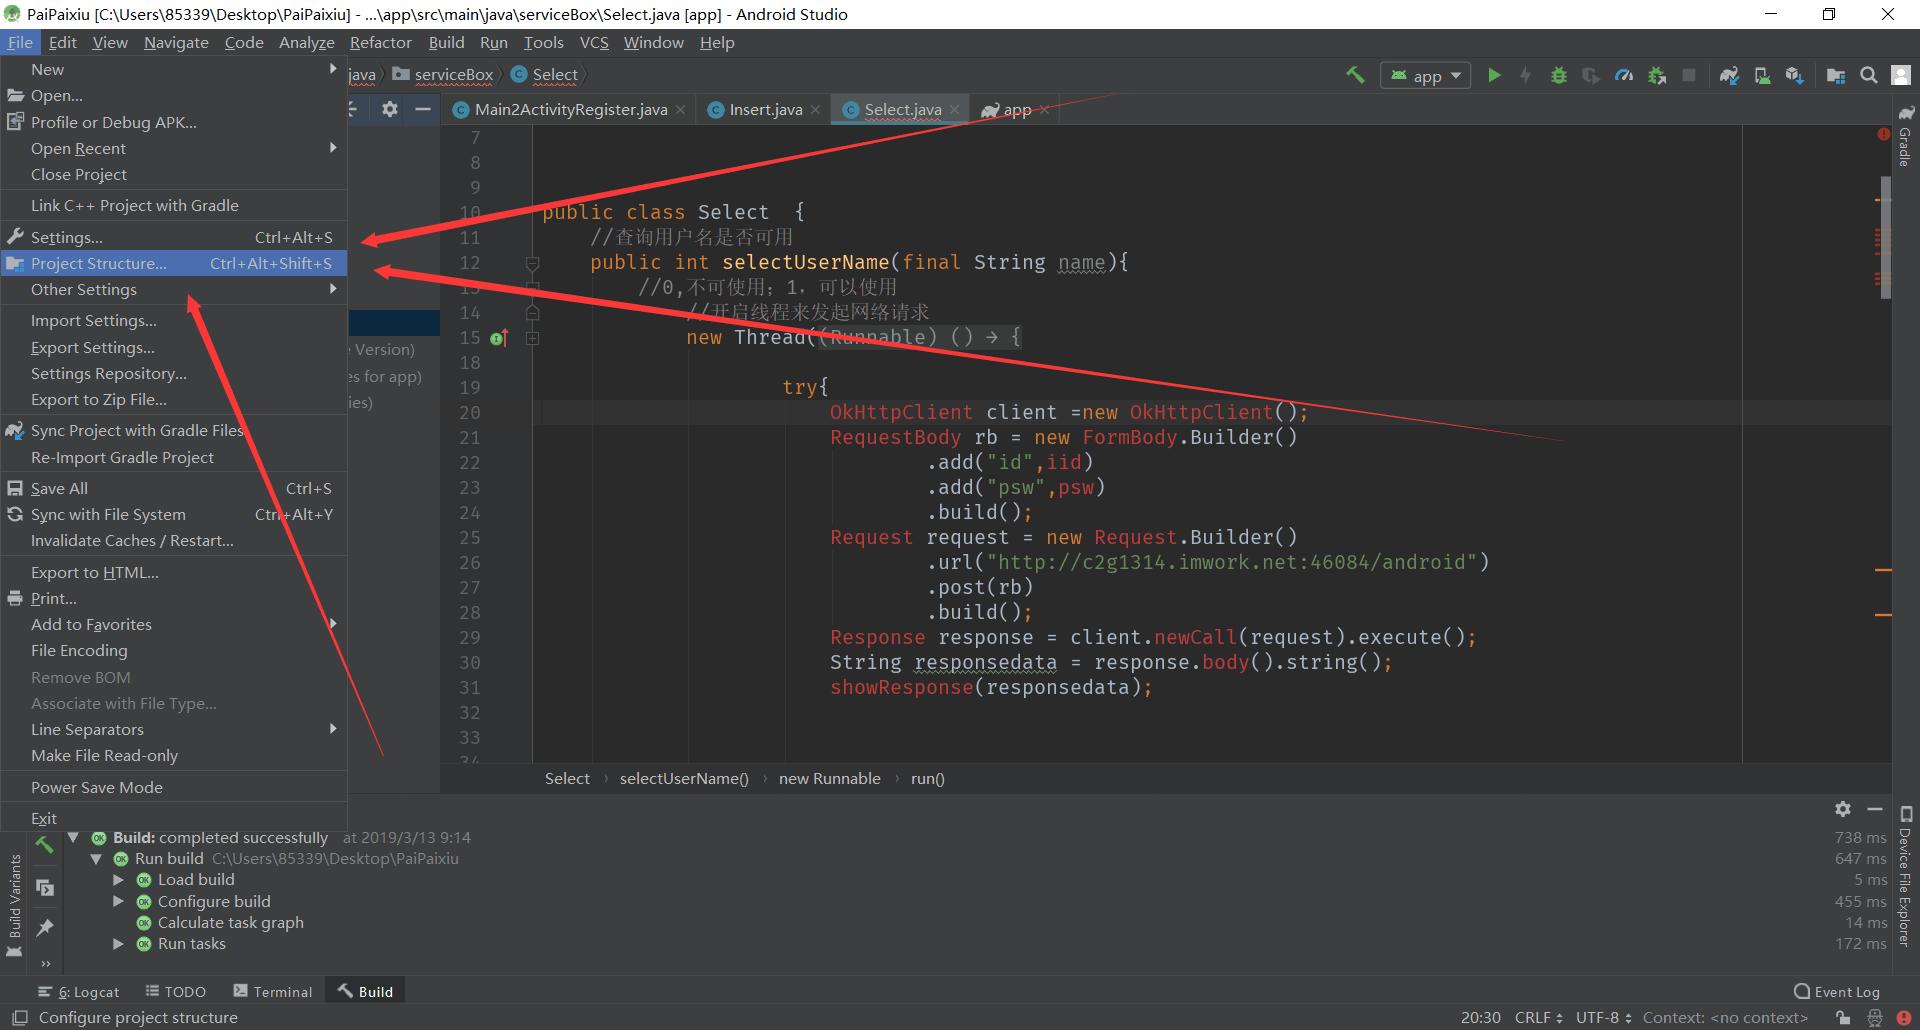The height and width of the screenshot is (1030, 1920).
Task: Expand the Run tasks node
Action: coord(118,944)
